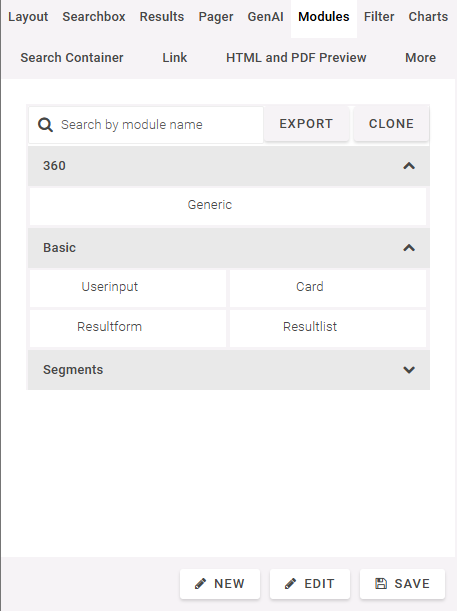Open the HTML and PDF Preview tab

(296, 58)
